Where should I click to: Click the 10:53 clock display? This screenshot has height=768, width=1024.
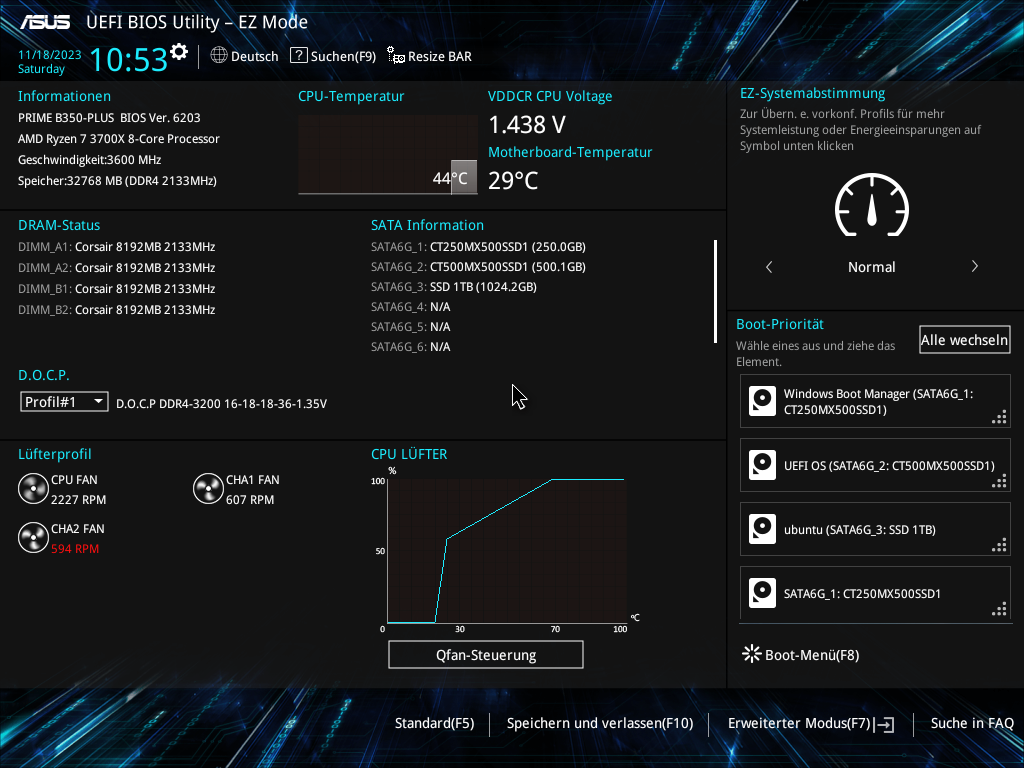click(129, 59)
